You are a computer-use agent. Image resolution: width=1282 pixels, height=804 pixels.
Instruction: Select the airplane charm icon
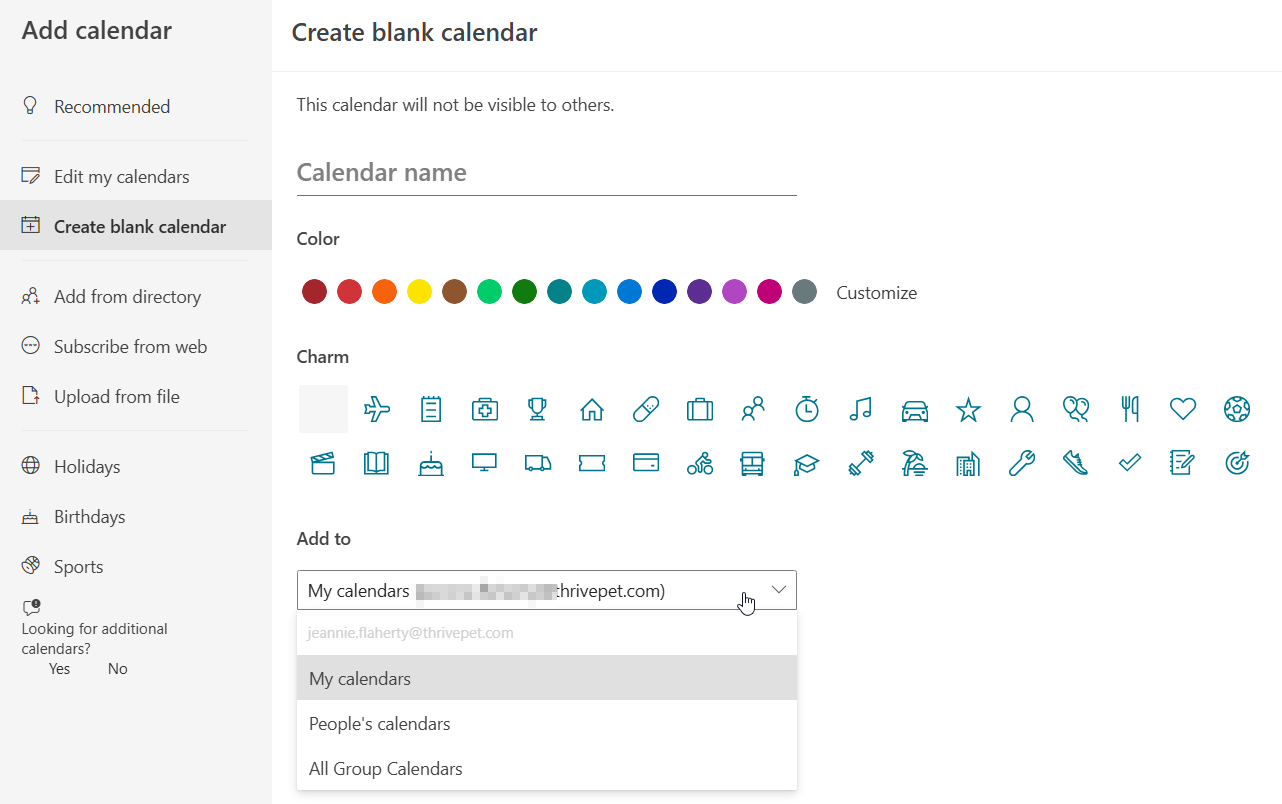click(377, 409)
